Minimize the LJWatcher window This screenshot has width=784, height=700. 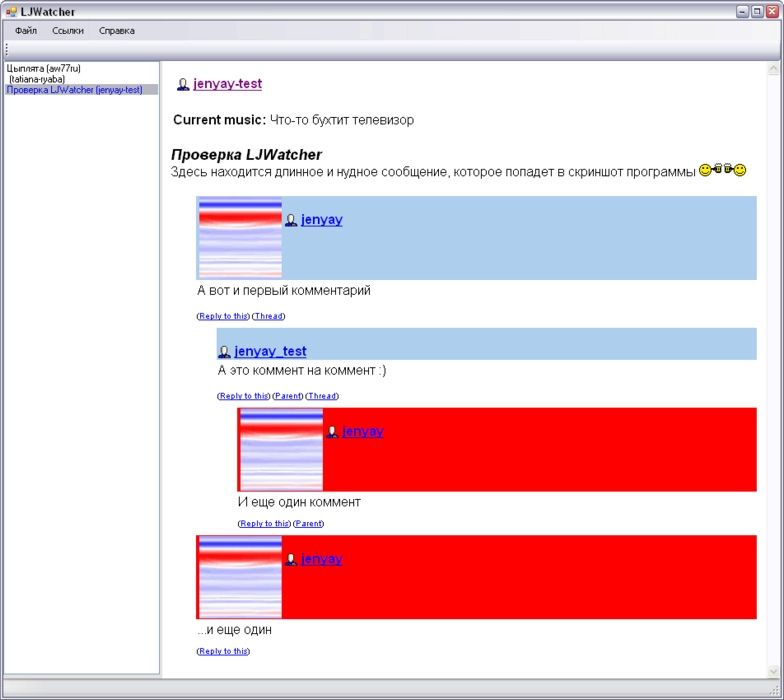point(742,12)
